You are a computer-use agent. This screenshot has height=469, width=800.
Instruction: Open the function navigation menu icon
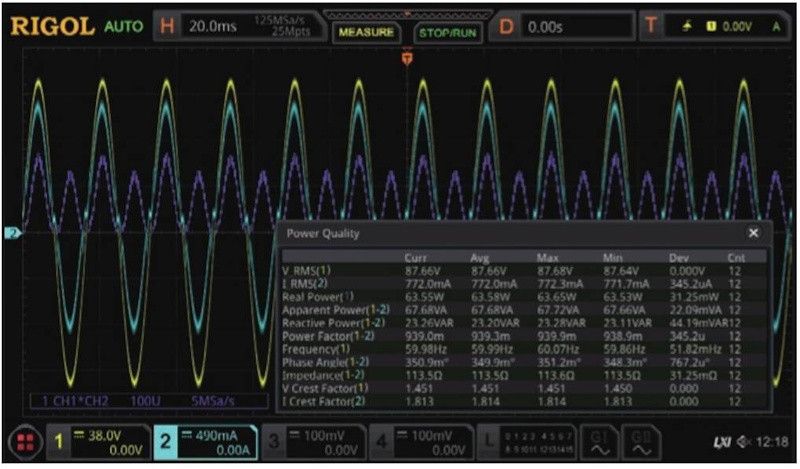click(27, 441)
